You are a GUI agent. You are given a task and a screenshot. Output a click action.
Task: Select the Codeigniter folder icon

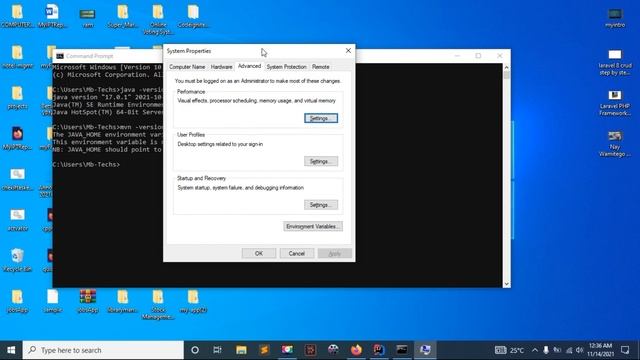point(193,16)
